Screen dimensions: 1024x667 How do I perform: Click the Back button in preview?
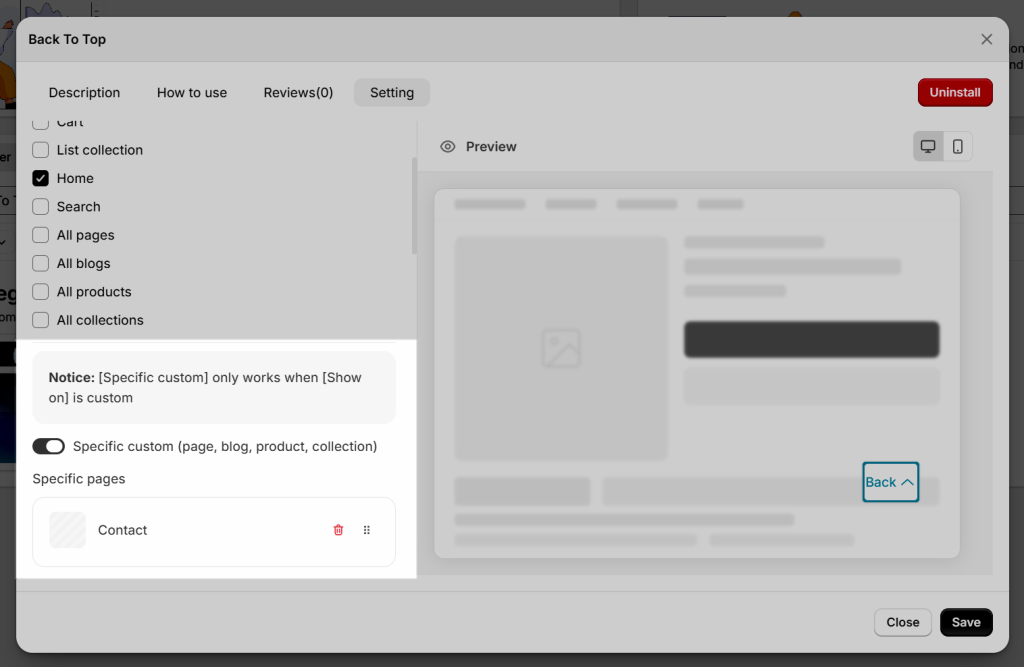coord(890,482)
